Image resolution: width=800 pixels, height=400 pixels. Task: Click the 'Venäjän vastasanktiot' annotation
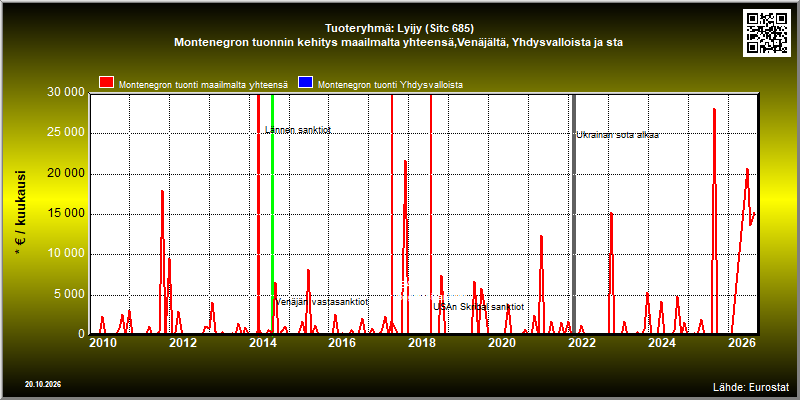[322, 302]
